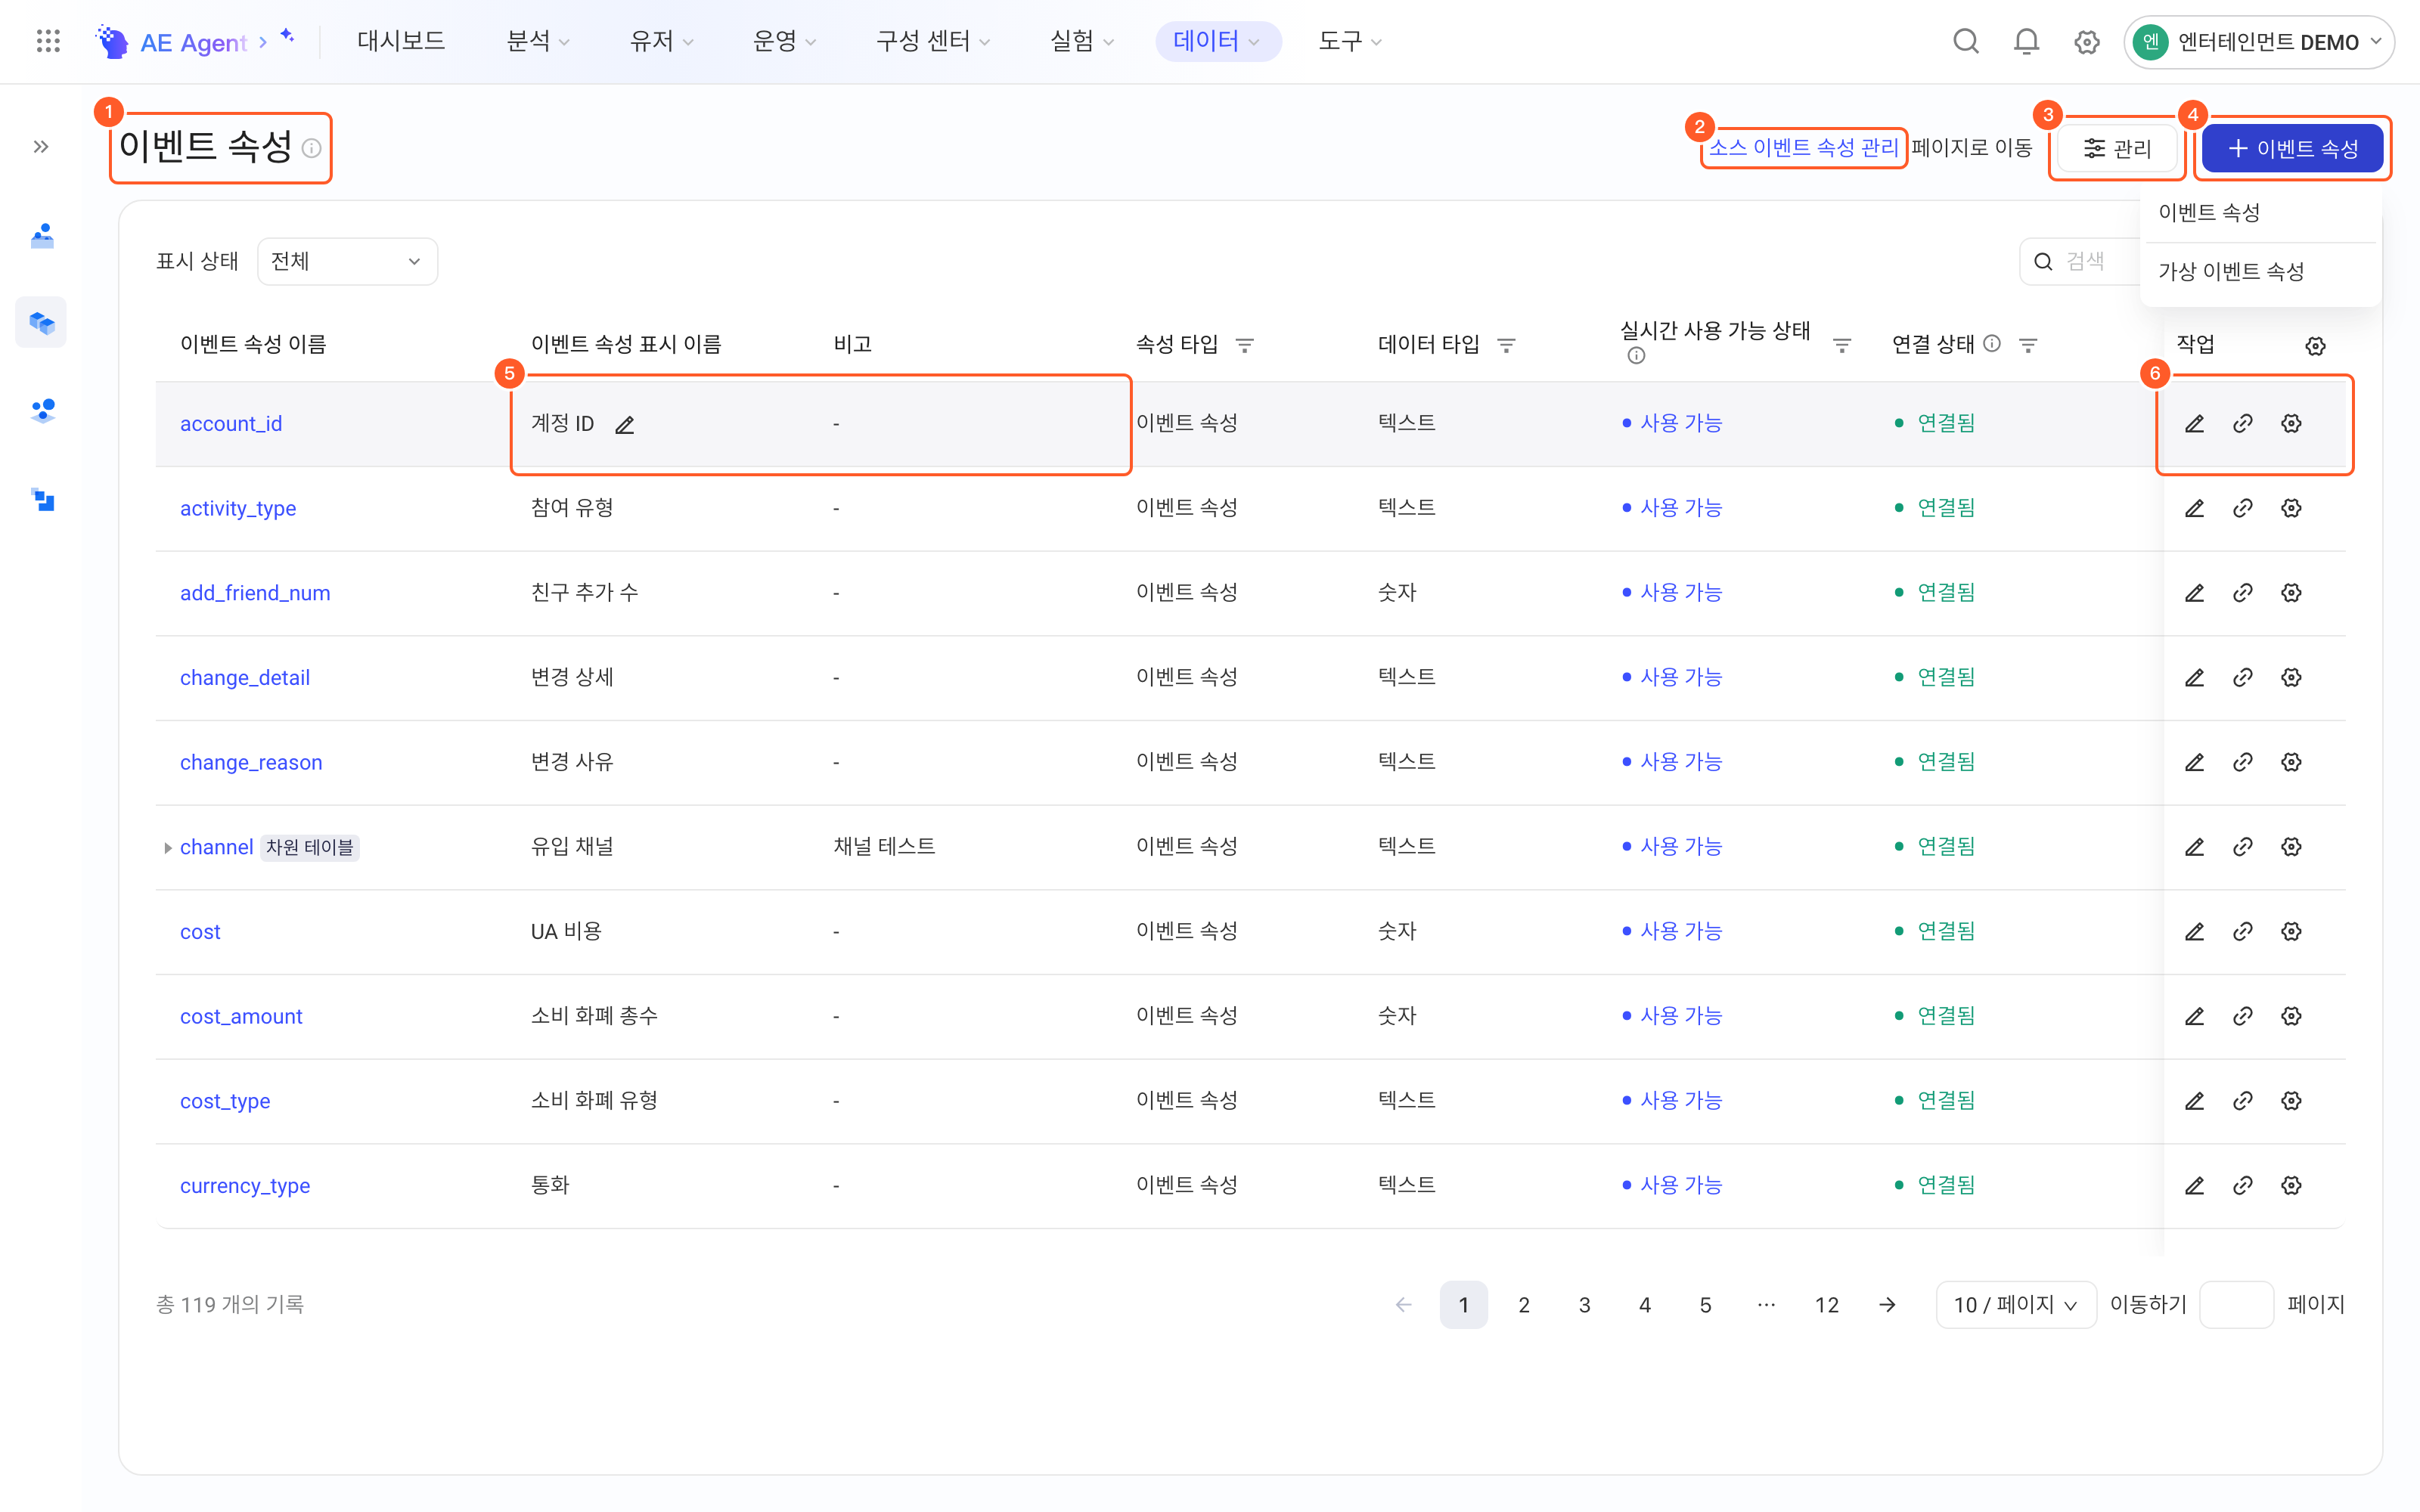
Task: Click edit pencil in change_detail row
Action: tap(2194, 678)
